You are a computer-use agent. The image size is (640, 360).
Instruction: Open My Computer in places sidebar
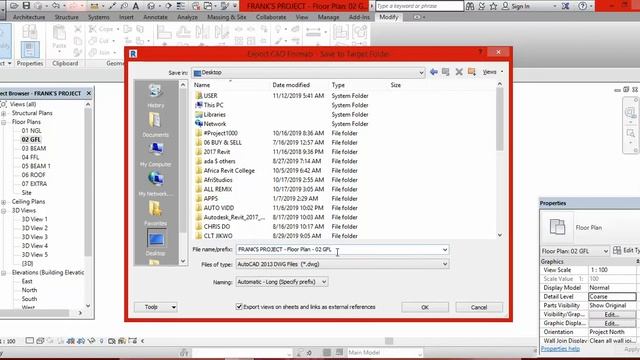[156, 155]
